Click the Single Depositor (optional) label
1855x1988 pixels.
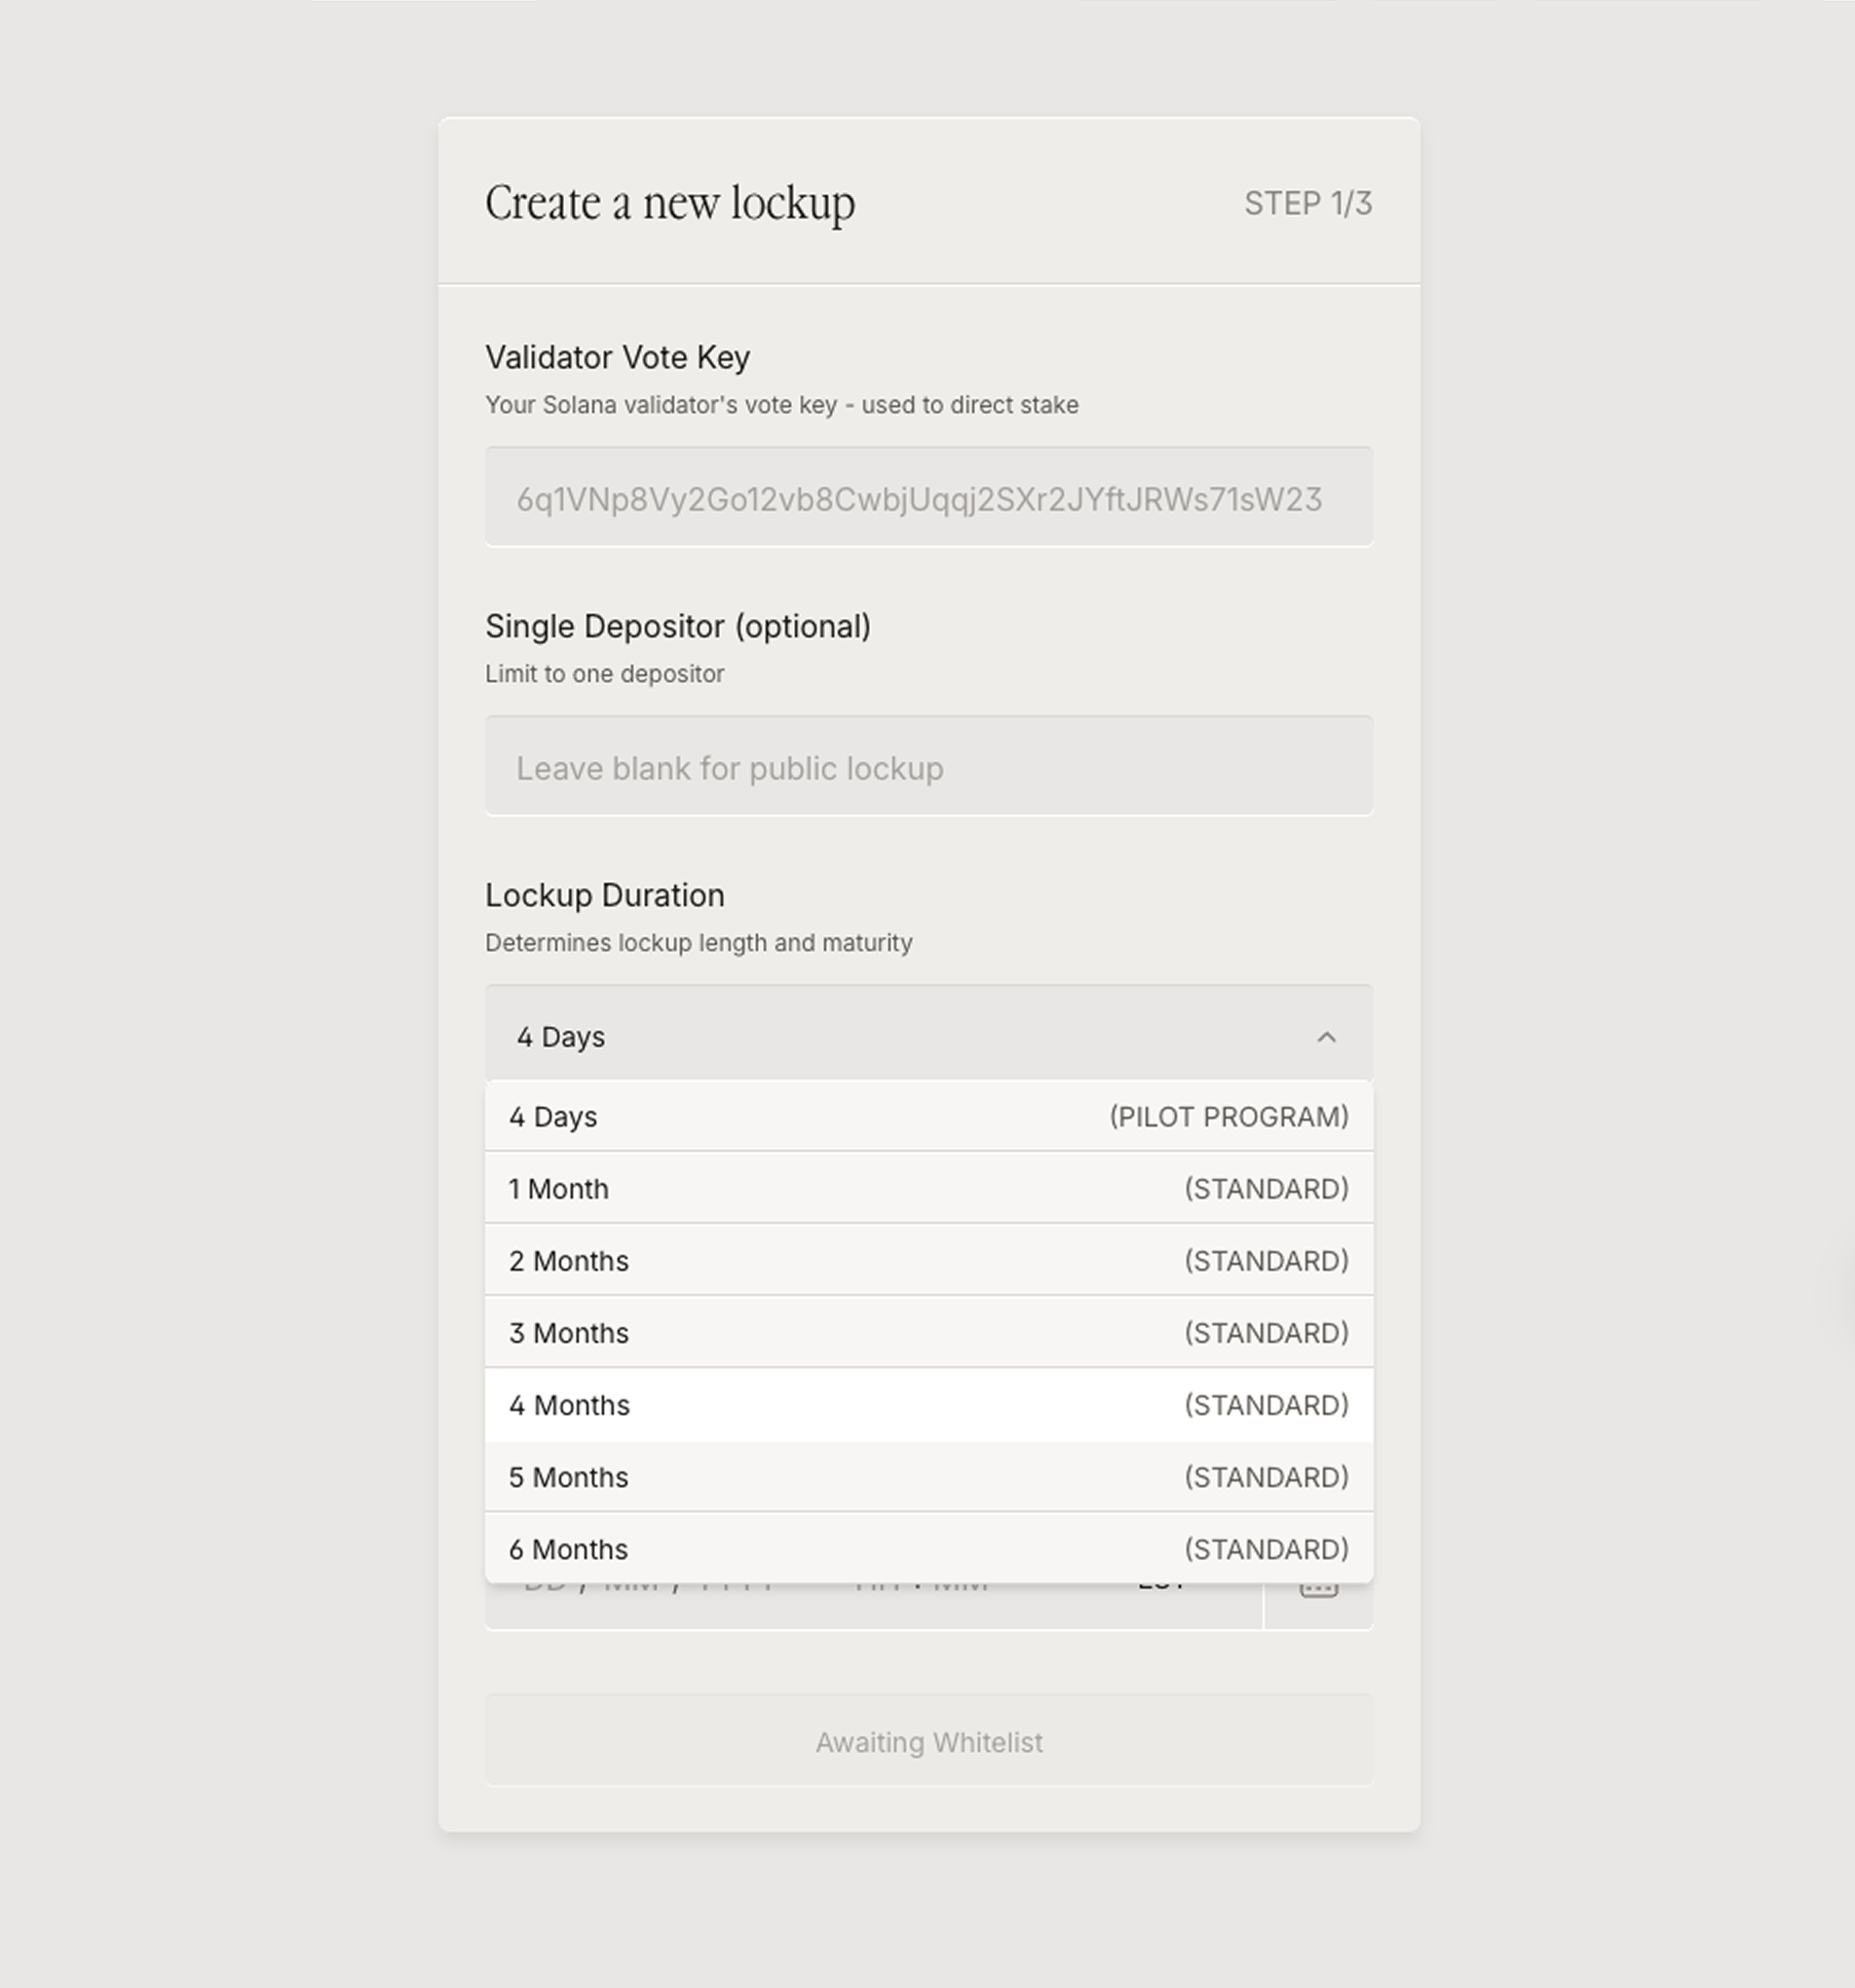click(677, 626)
